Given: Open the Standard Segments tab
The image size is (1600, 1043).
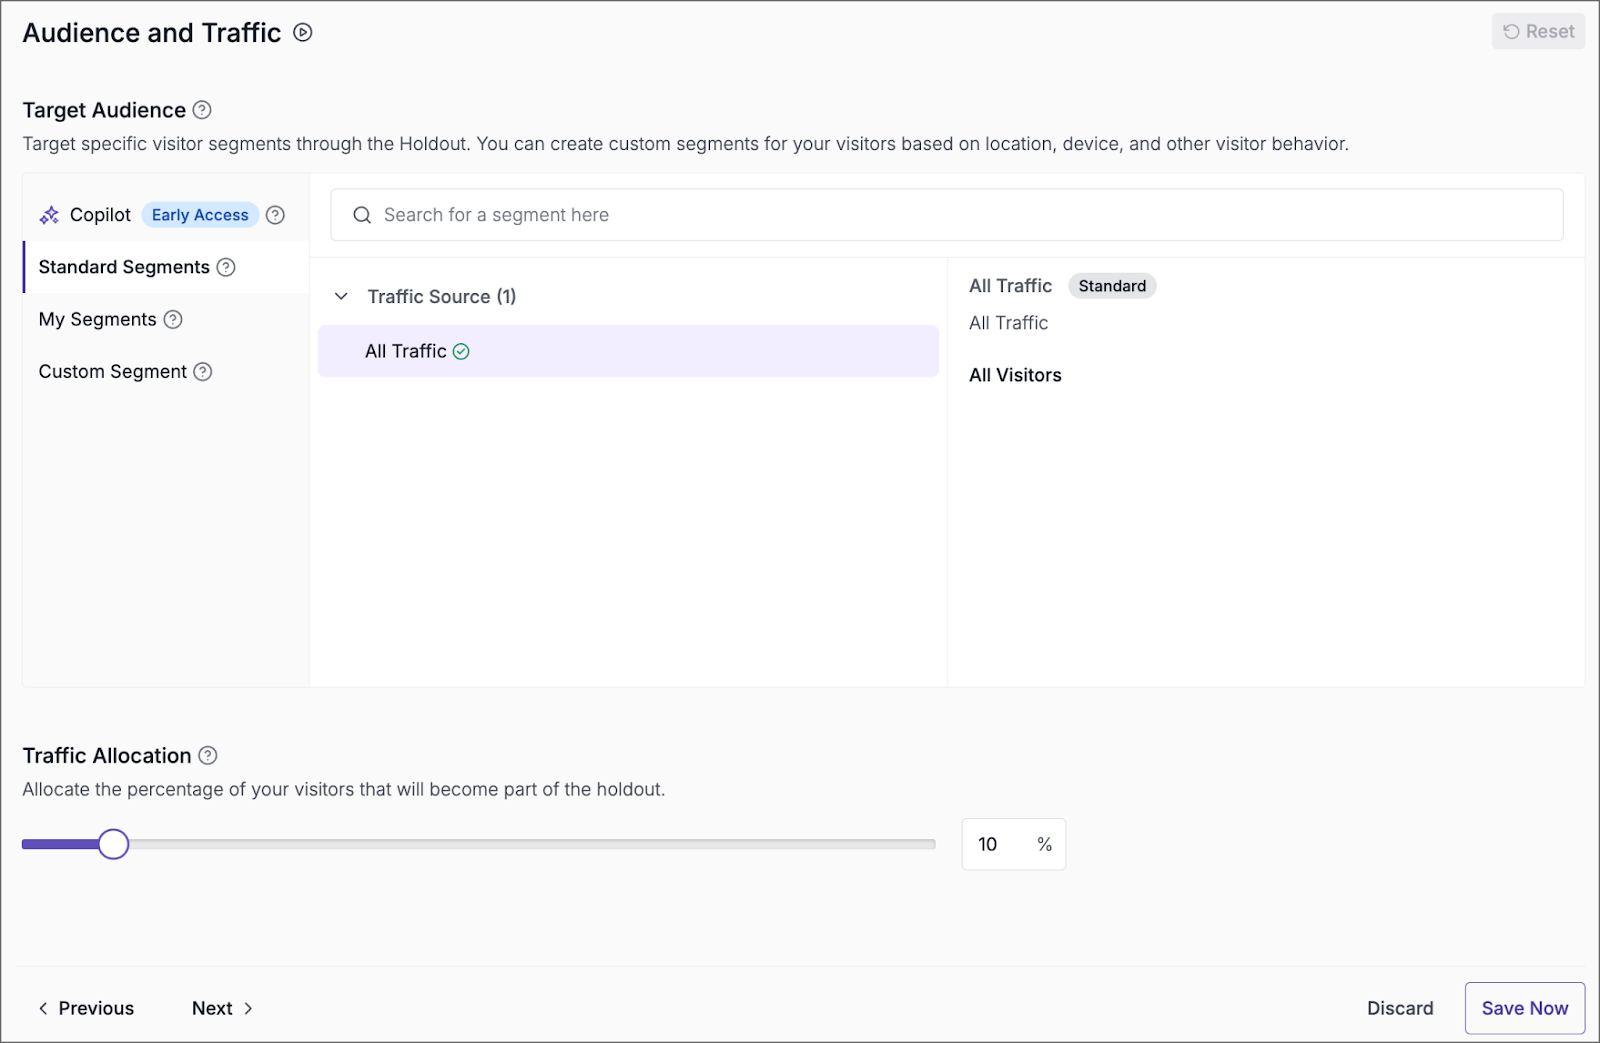Looking at the screenshot, I should (x=124, y=267).
